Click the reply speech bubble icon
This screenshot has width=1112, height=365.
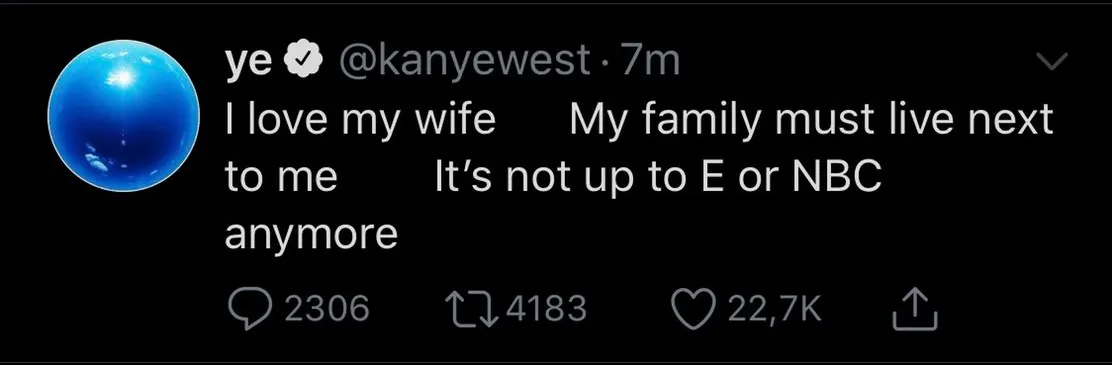tap(248, 309)
